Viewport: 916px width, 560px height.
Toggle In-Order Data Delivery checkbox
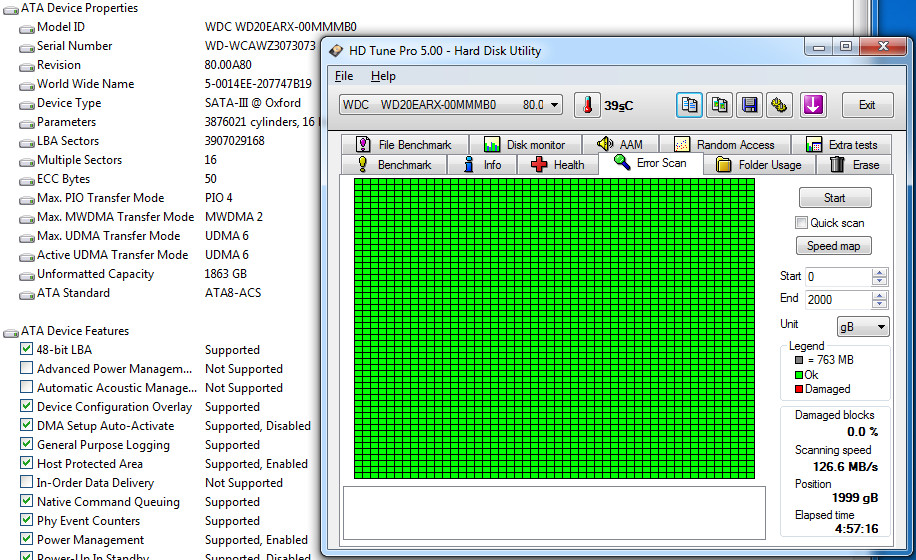tap(26, 482)
